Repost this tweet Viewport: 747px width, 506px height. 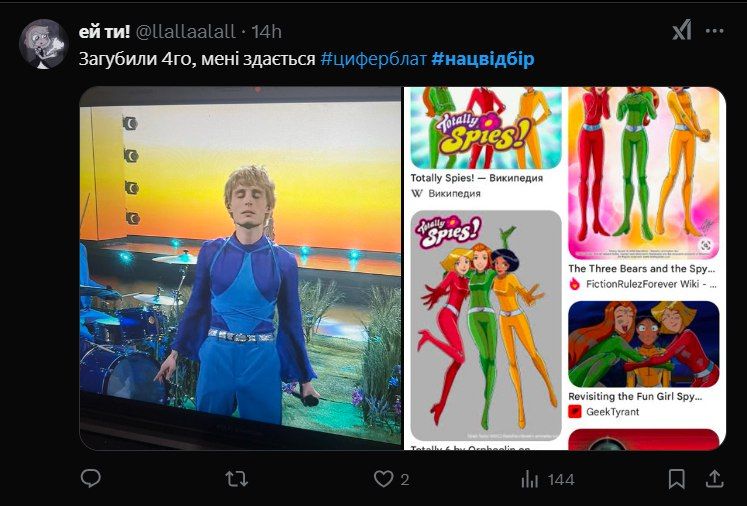(x=236, y=479)
